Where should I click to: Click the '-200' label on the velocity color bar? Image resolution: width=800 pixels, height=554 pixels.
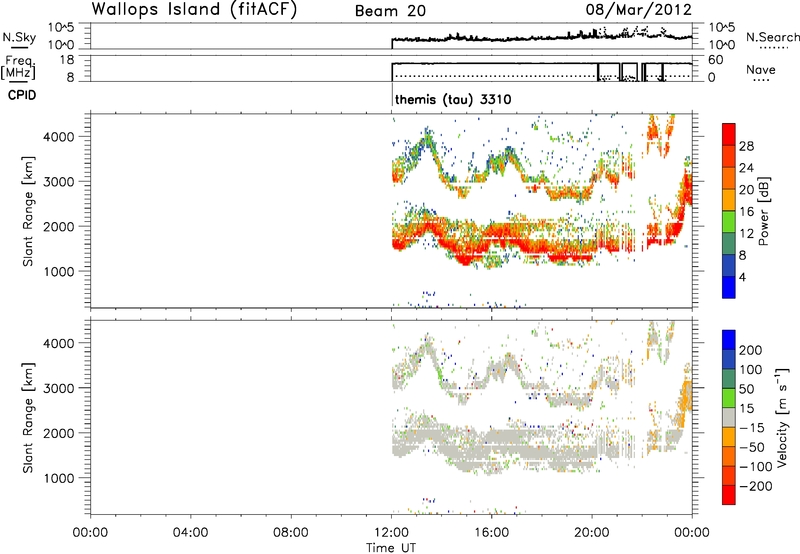click(755, 486)
